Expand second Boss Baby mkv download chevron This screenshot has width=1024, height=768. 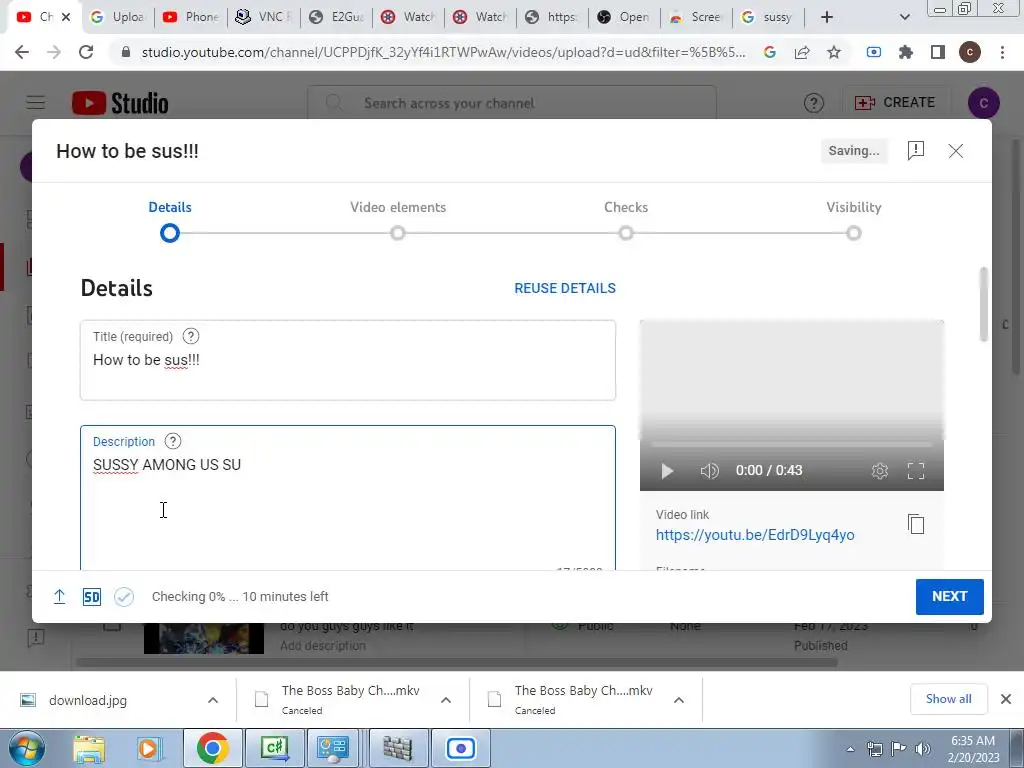point(679,700)
